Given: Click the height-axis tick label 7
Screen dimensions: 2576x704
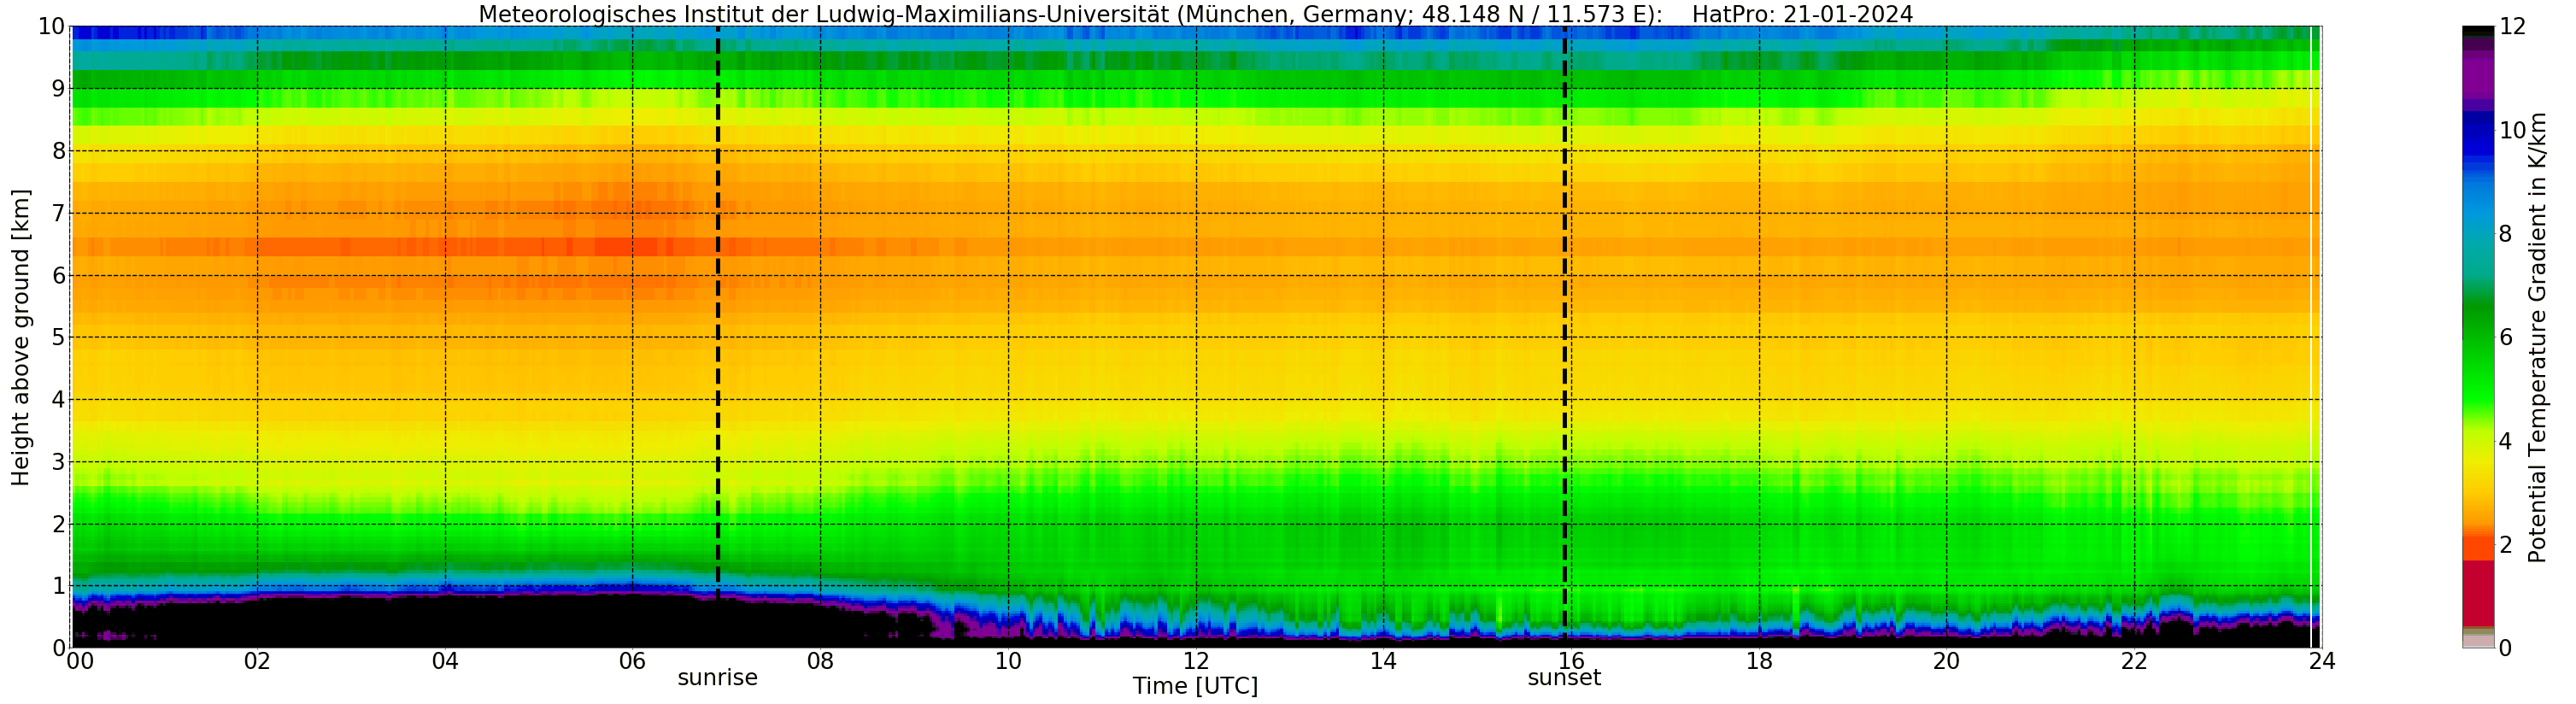Looking at the screenshot, I should [58, 213].
